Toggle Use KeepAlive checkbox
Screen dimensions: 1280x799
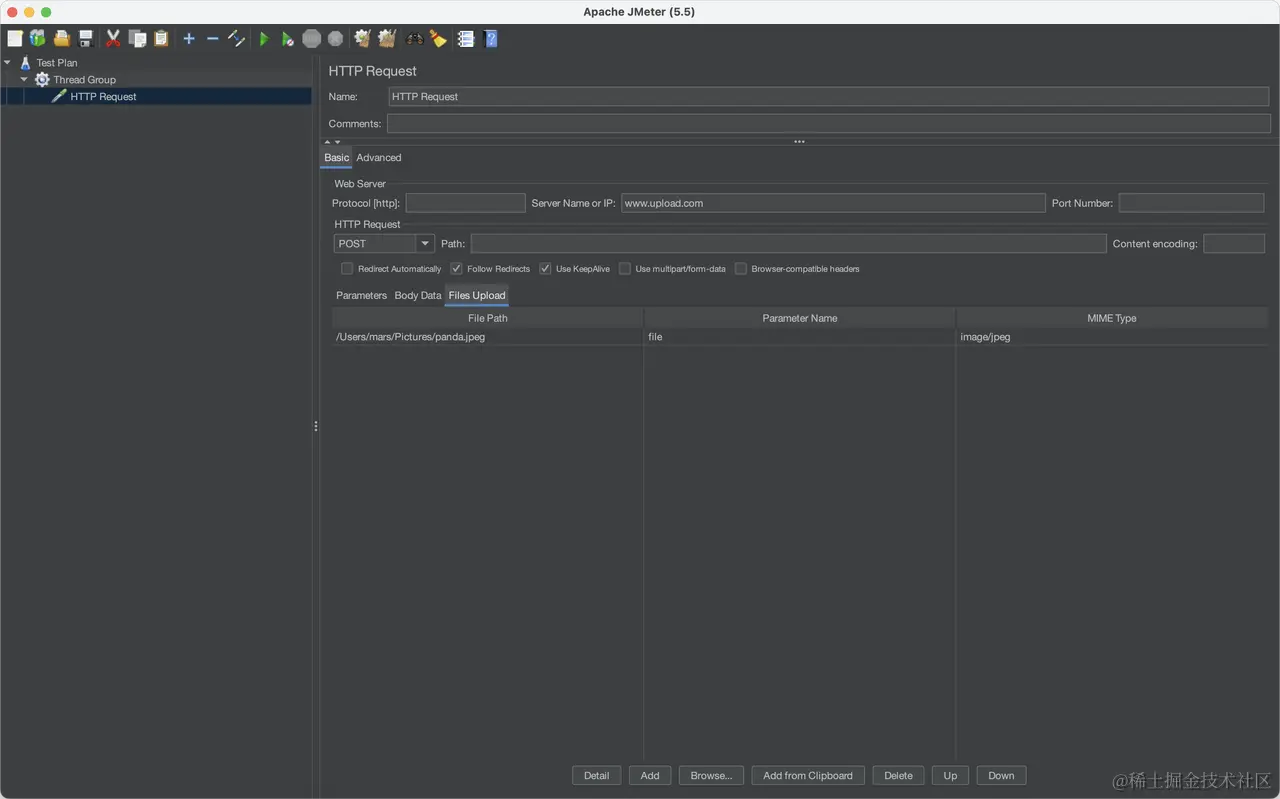(x=545, y=269)
